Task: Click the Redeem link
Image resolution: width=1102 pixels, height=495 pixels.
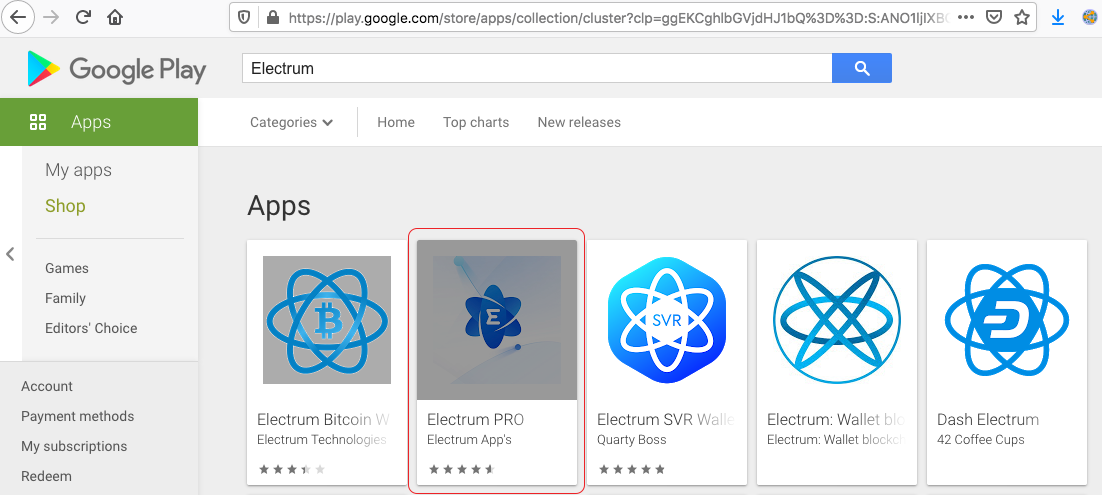Action: click(x=46, y=476)
